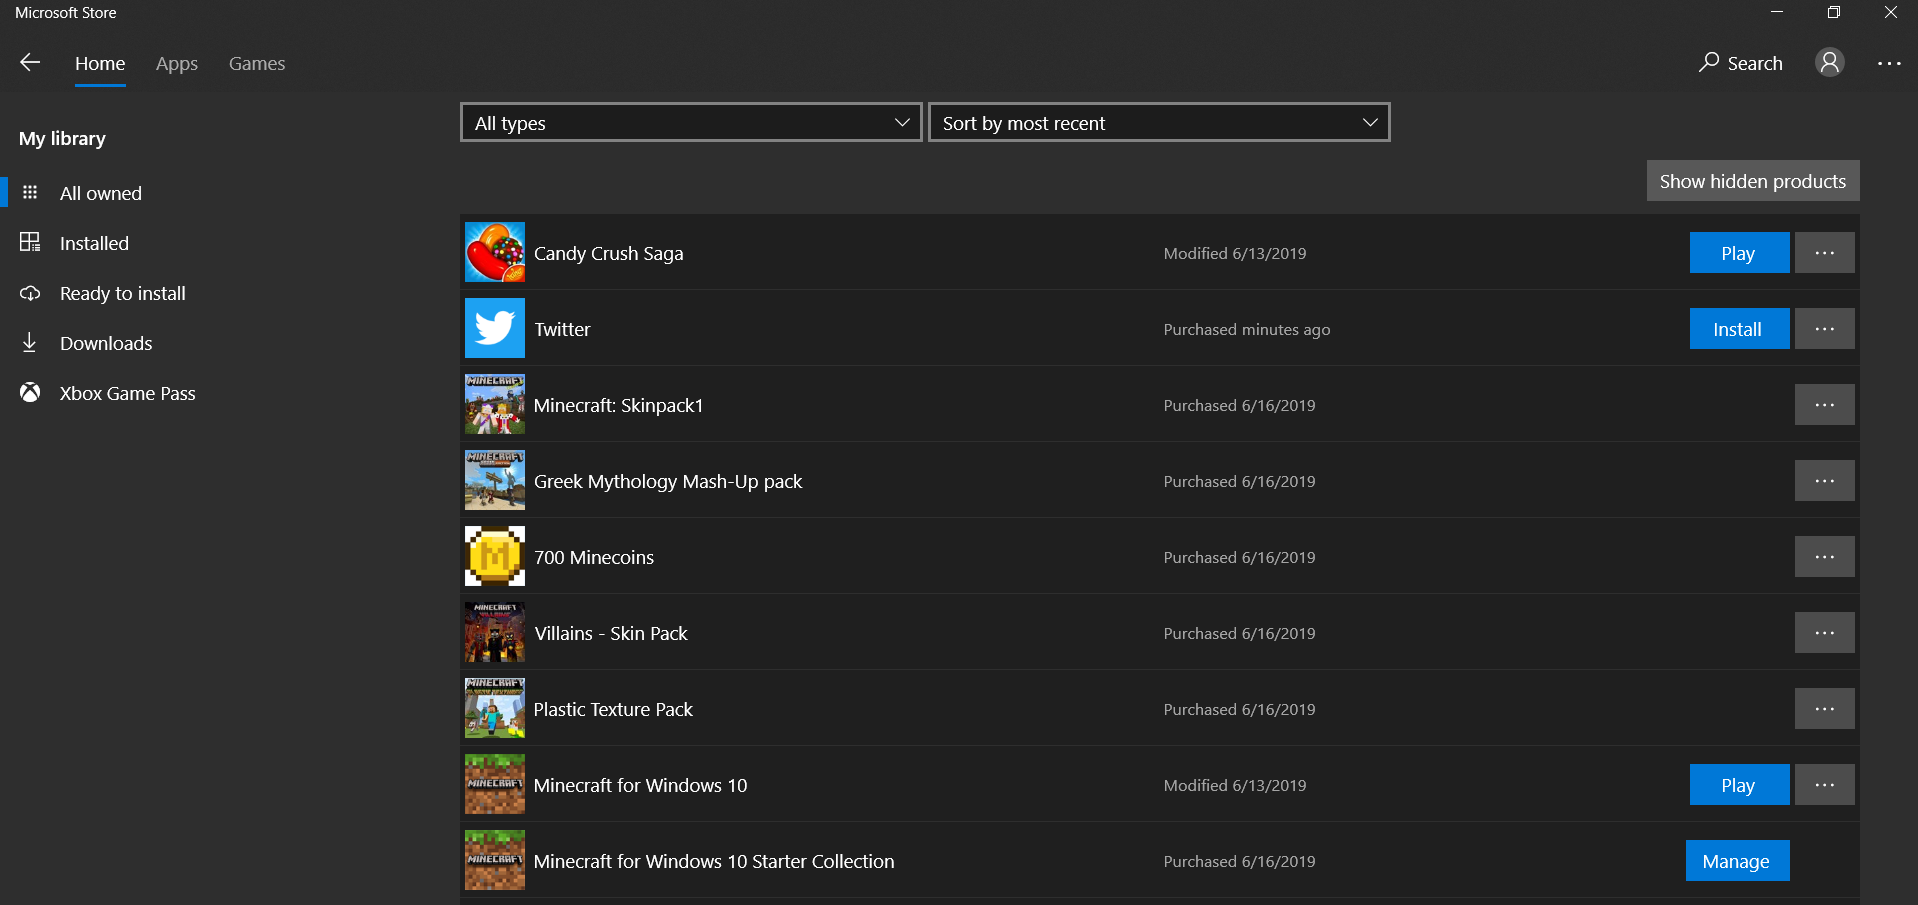Viewport: 1918px width, 905px height.
Task: Click the Minecraft: Skinpack1 thumbnail
Action: click(495, 404)
